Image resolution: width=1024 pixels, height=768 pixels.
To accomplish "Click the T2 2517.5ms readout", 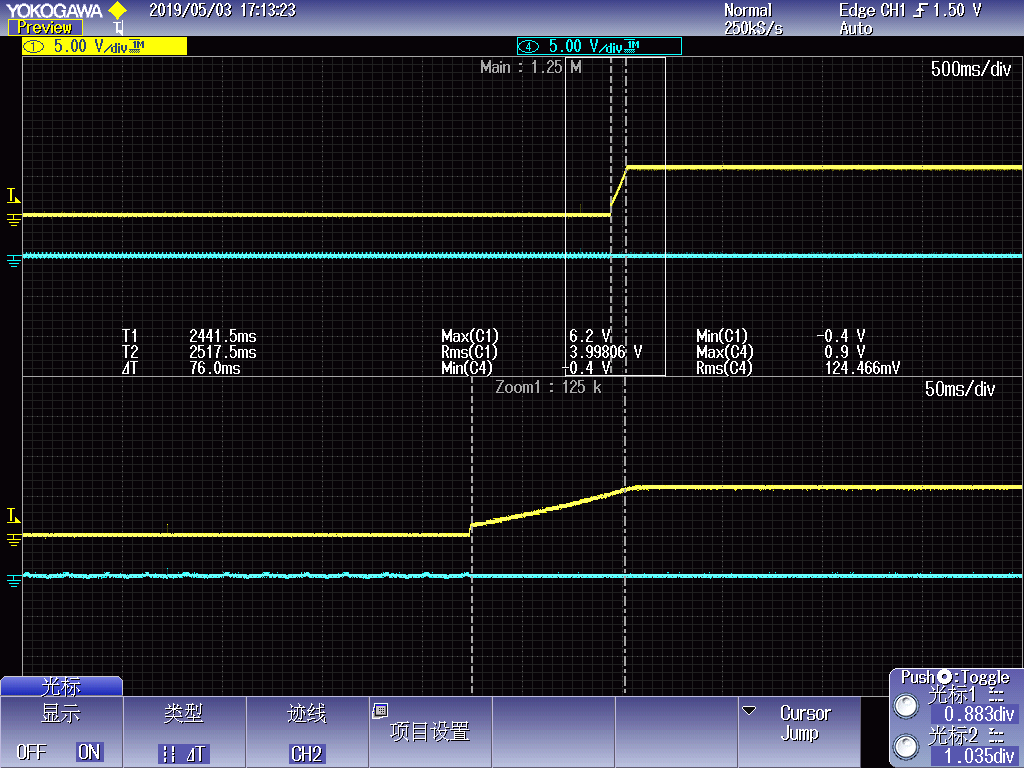I will point(189,352).
